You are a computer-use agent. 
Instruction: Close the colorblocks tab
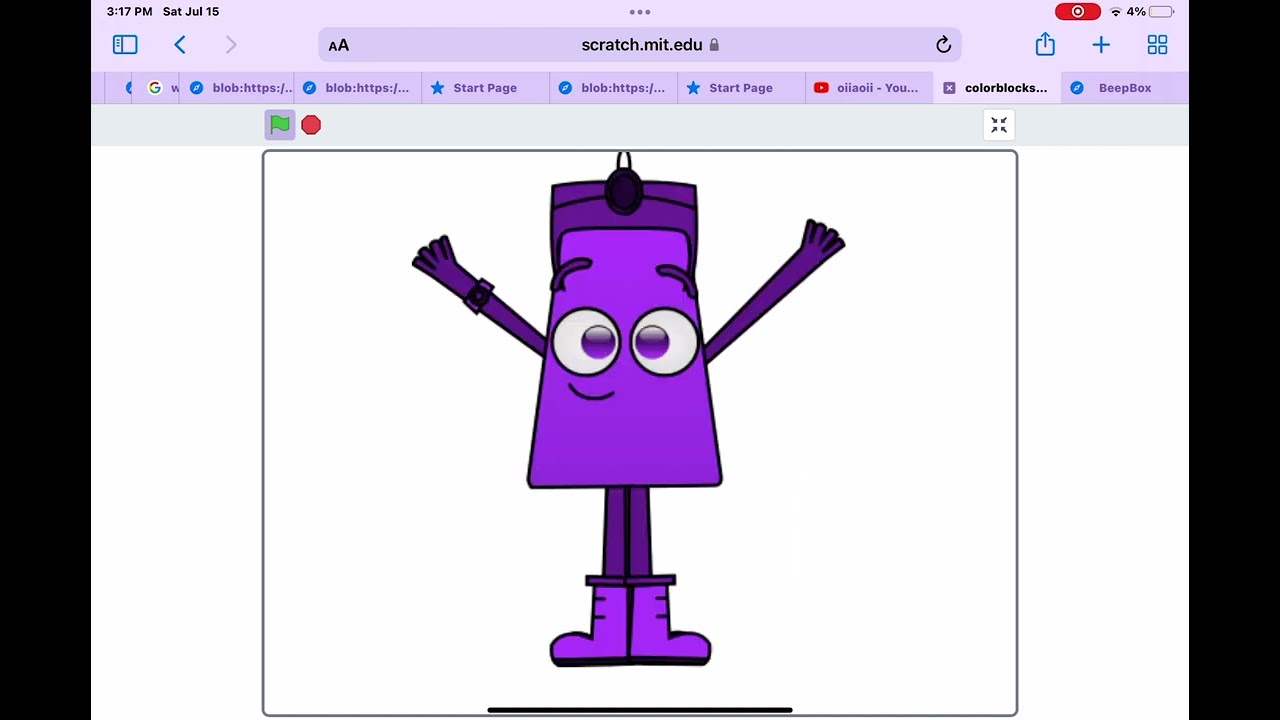click(x=949, y=88)
